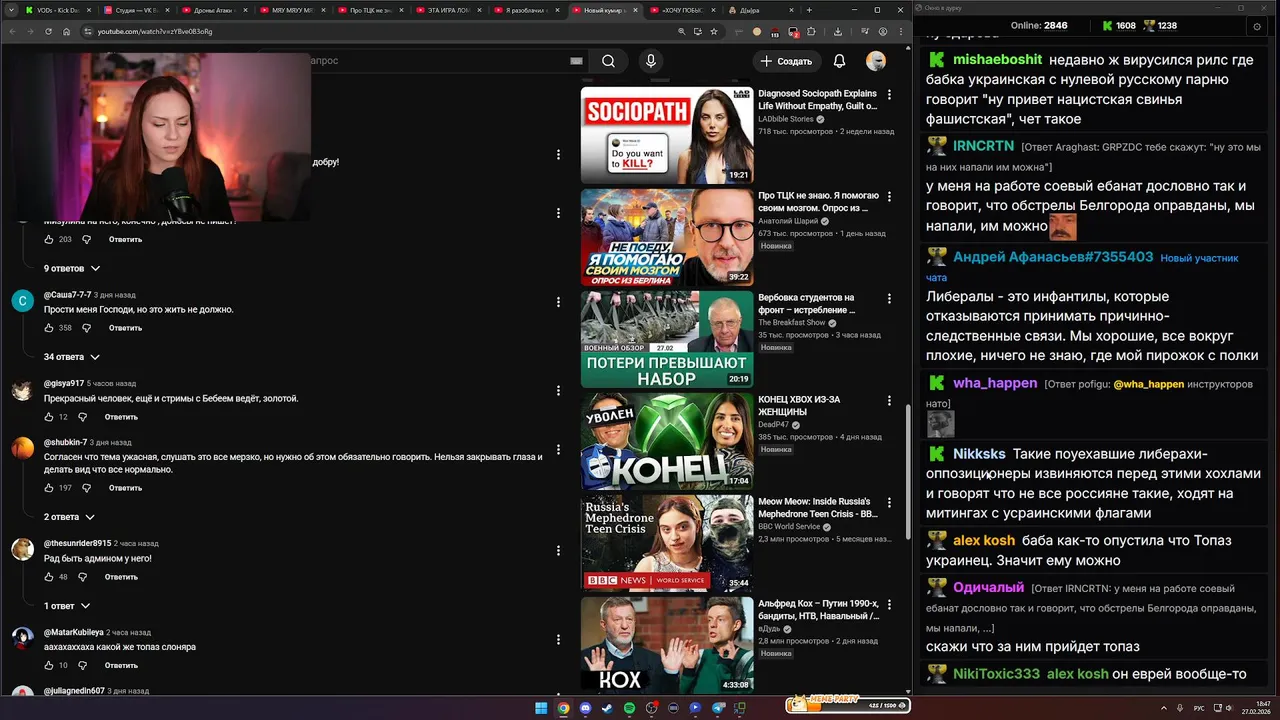The width and height of the screenshot is (1280, 720).
Task: Open the LADbible Stories channel link
Action: pyautogui.click(x=786, y=119)
